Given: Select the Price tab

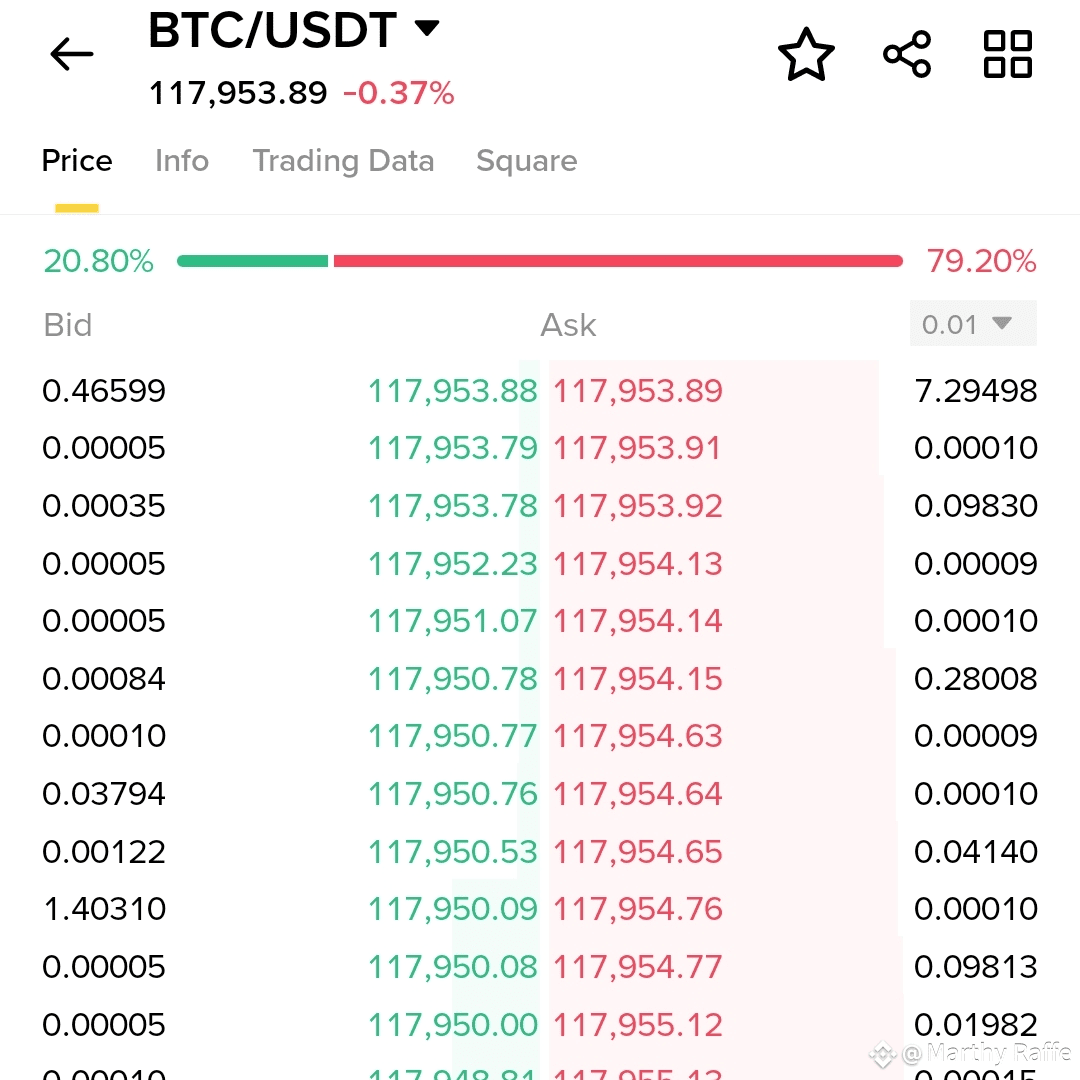Looking at the screenshot, I should point(76,160).
